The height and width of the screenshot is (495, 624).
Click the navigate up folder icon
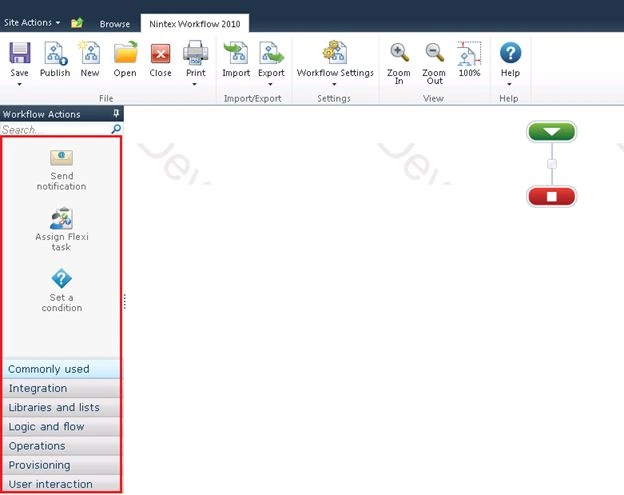pos(77,23)
